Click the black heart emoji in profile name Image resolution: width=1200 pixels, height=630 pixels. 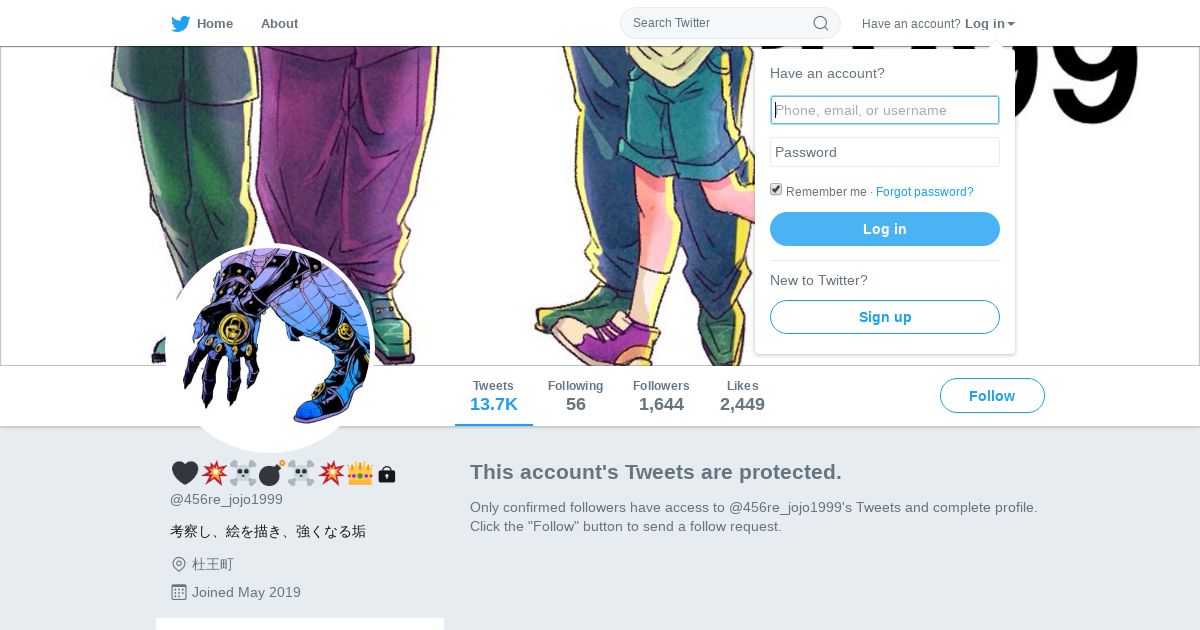click(185, 473)
